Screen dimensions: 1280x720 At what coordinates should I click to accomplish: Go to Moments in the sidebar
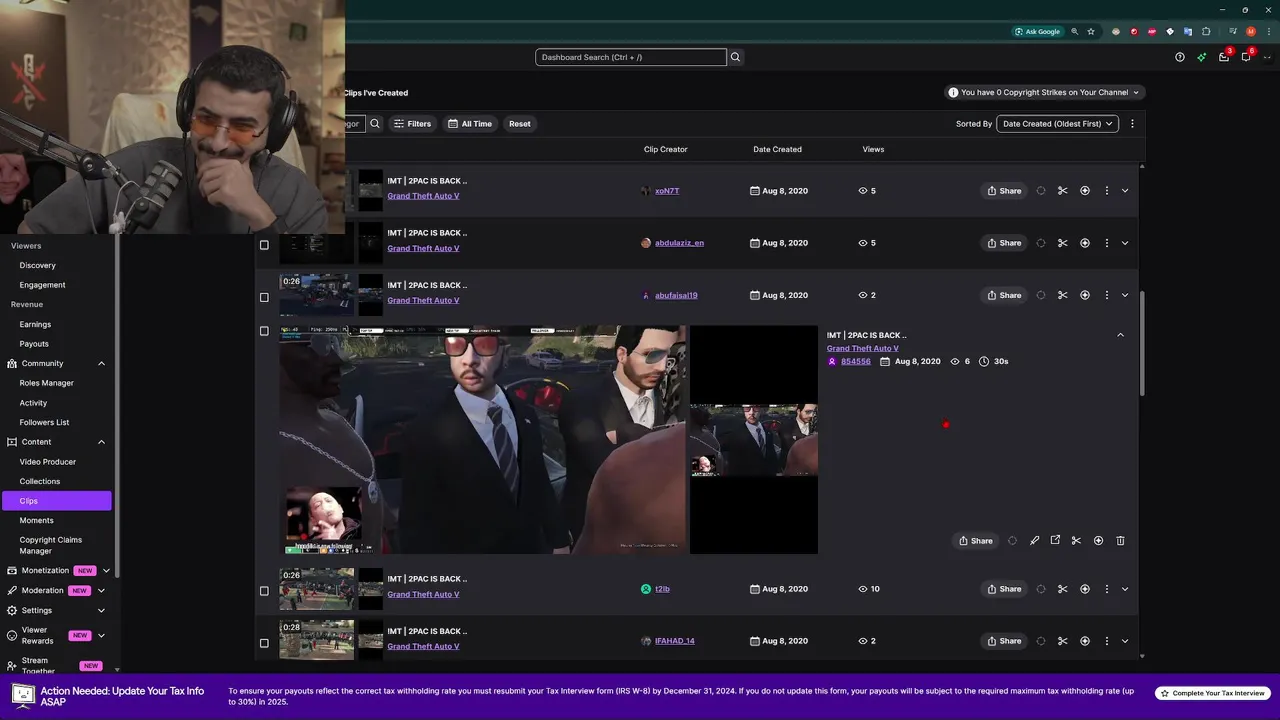click(x=36, y=520)
